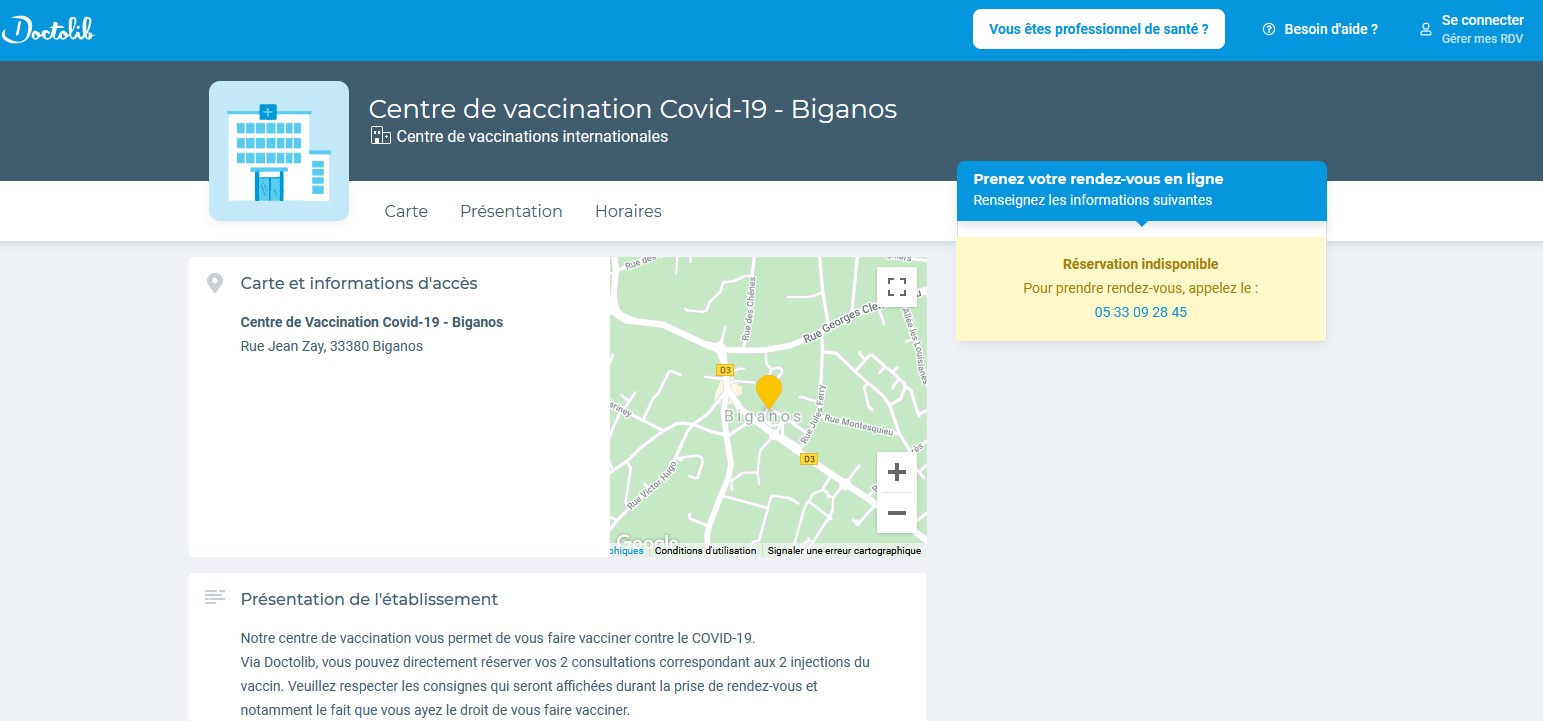Click bold 'Centre de Vaccination Covid-19 - Biganos' address name

point(372,322)
